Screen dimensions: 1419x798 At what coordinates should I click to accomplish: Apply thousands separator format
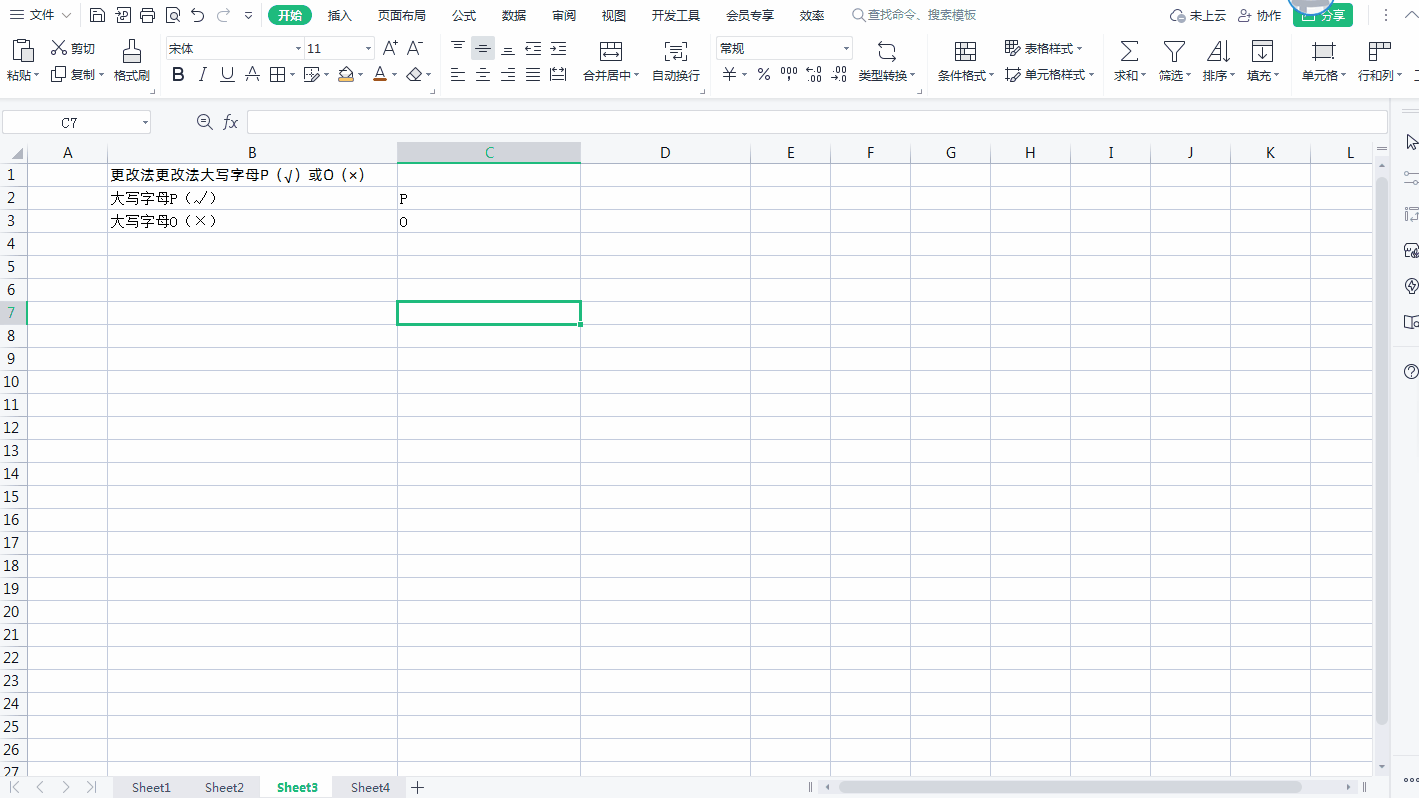click(789, 74)
